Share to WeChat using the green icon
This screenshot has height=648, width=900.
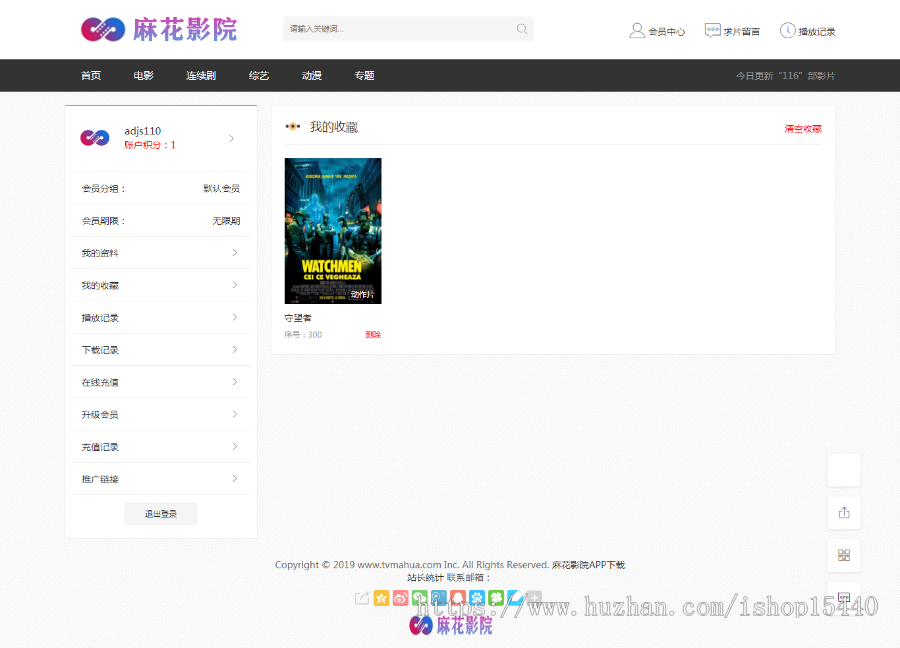419,597
